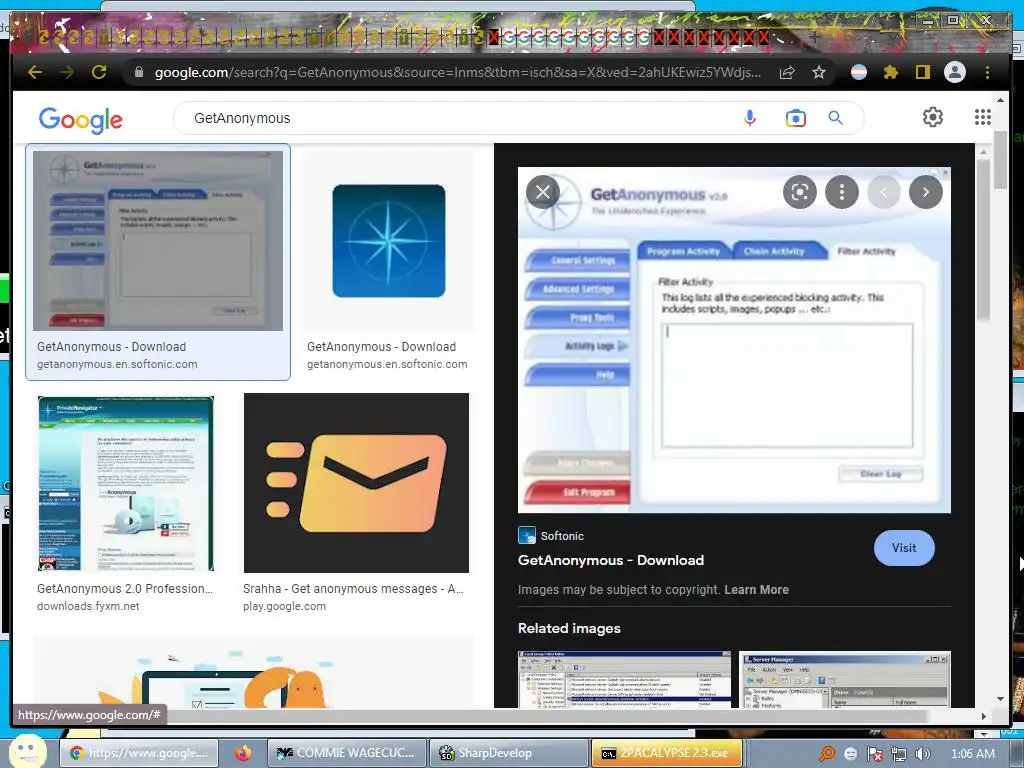
Task: Open the Chrome profile avatar
Action: (x=955, y=72)
